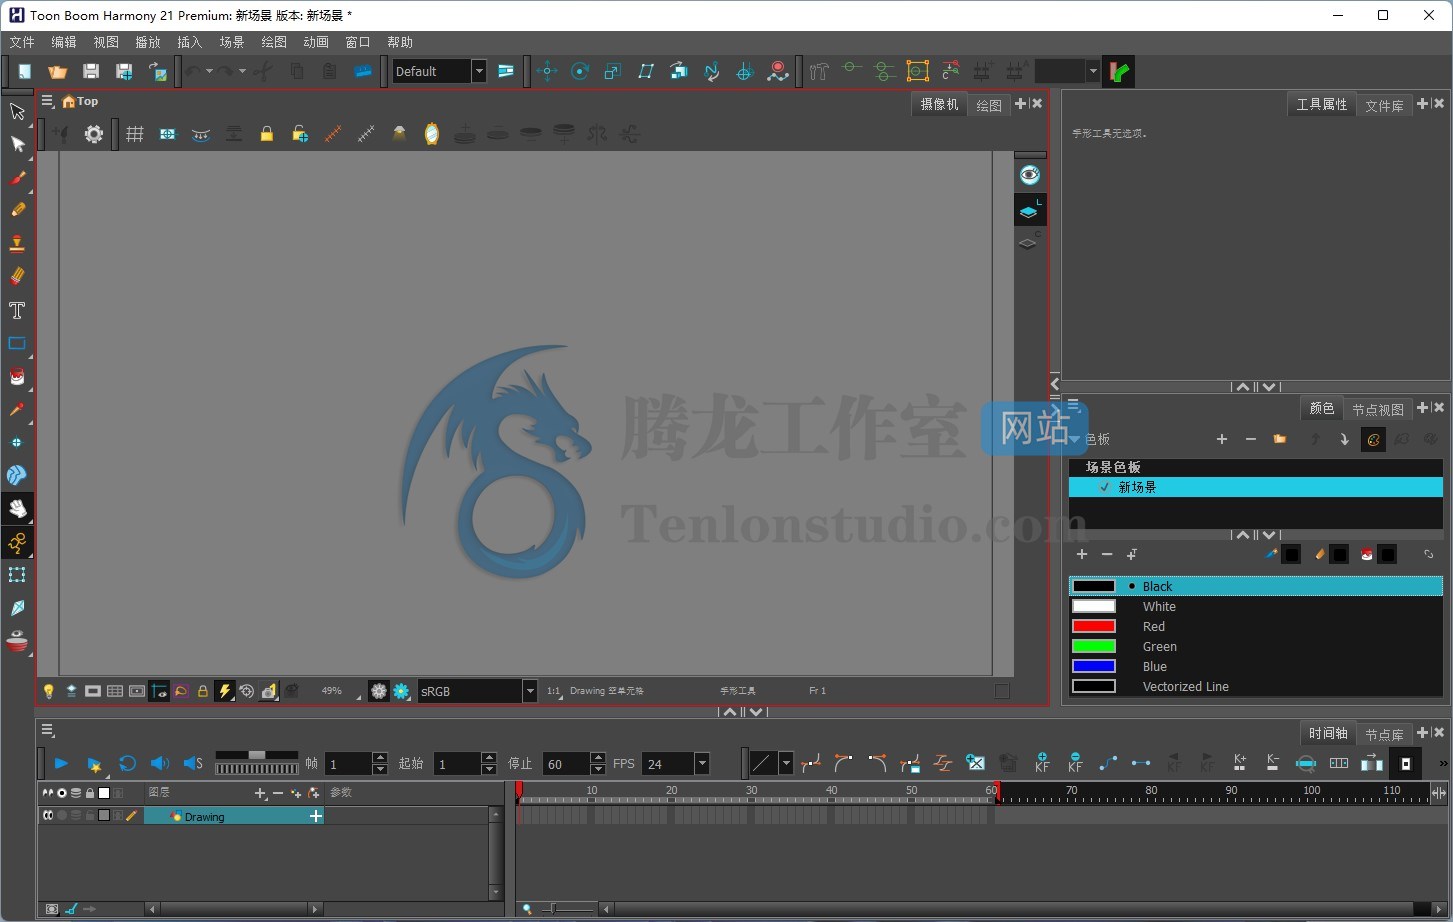Select the Hand tool
This screenshot has width=1453, height=922.
(17, 509)
